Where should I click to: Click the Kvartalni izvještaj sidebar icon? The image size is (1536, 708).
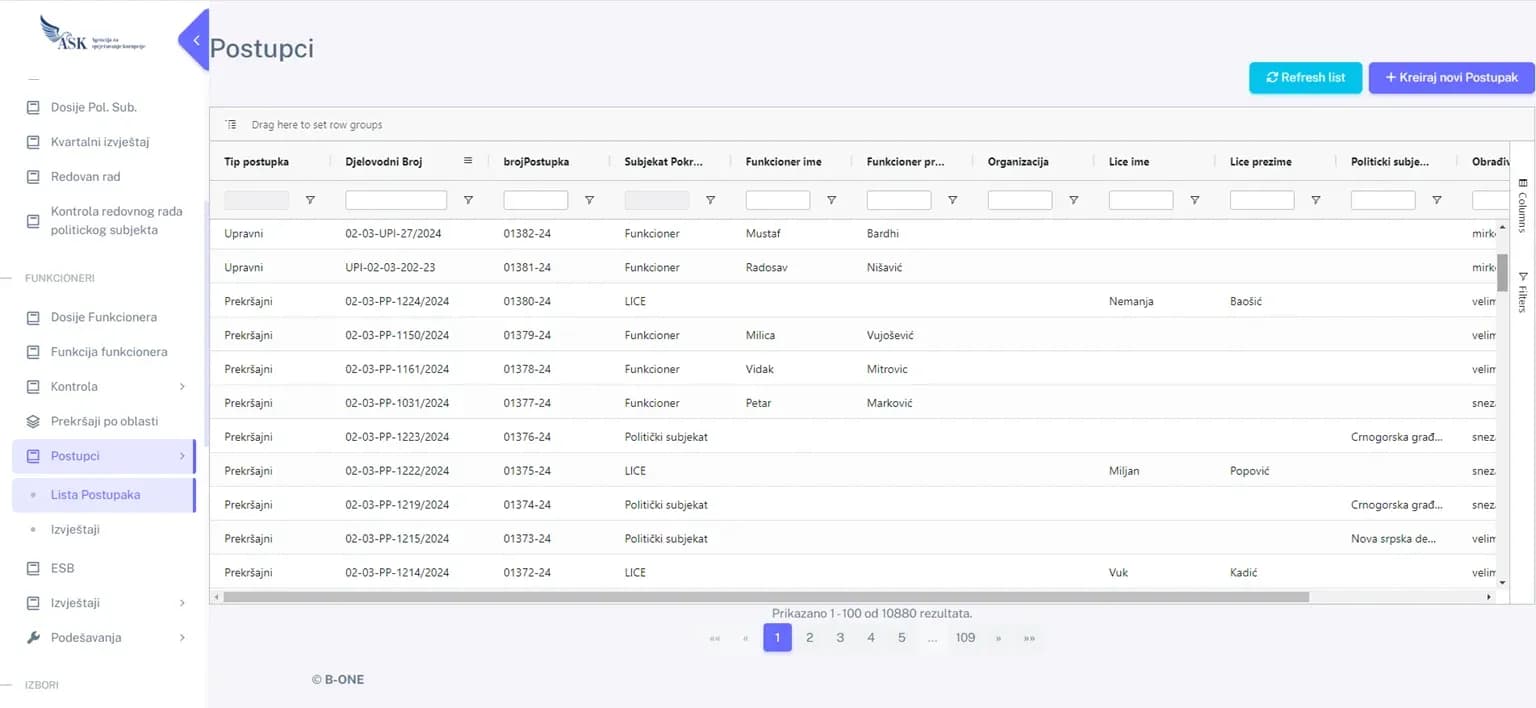coord(33,142)
